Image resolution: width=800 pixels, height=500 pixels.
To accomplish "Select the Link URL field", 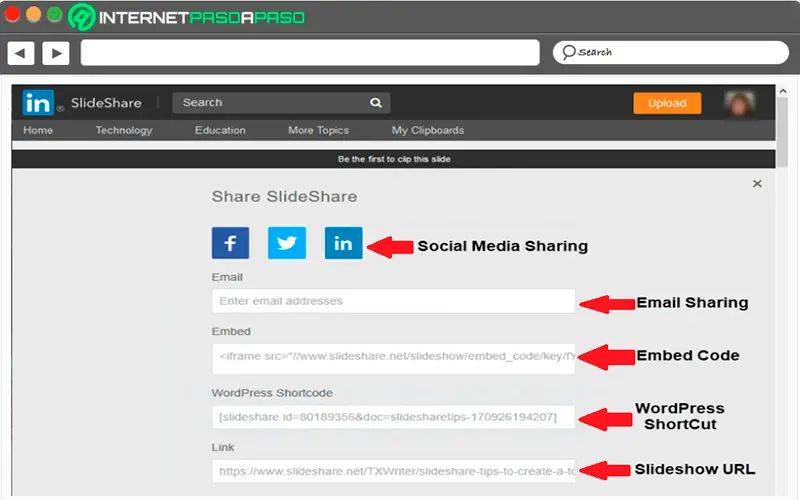I will 393,471.
